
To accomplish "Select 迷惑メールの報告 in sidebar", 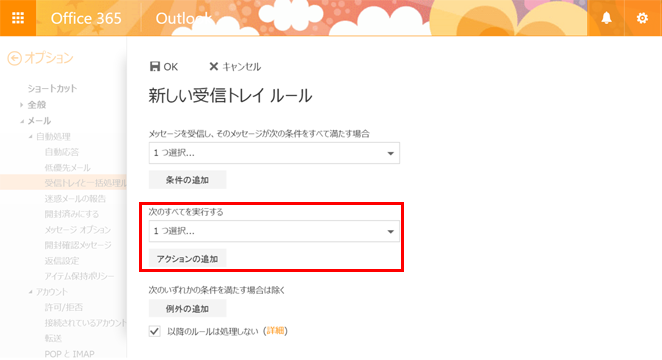I will (x=75, y=198).
